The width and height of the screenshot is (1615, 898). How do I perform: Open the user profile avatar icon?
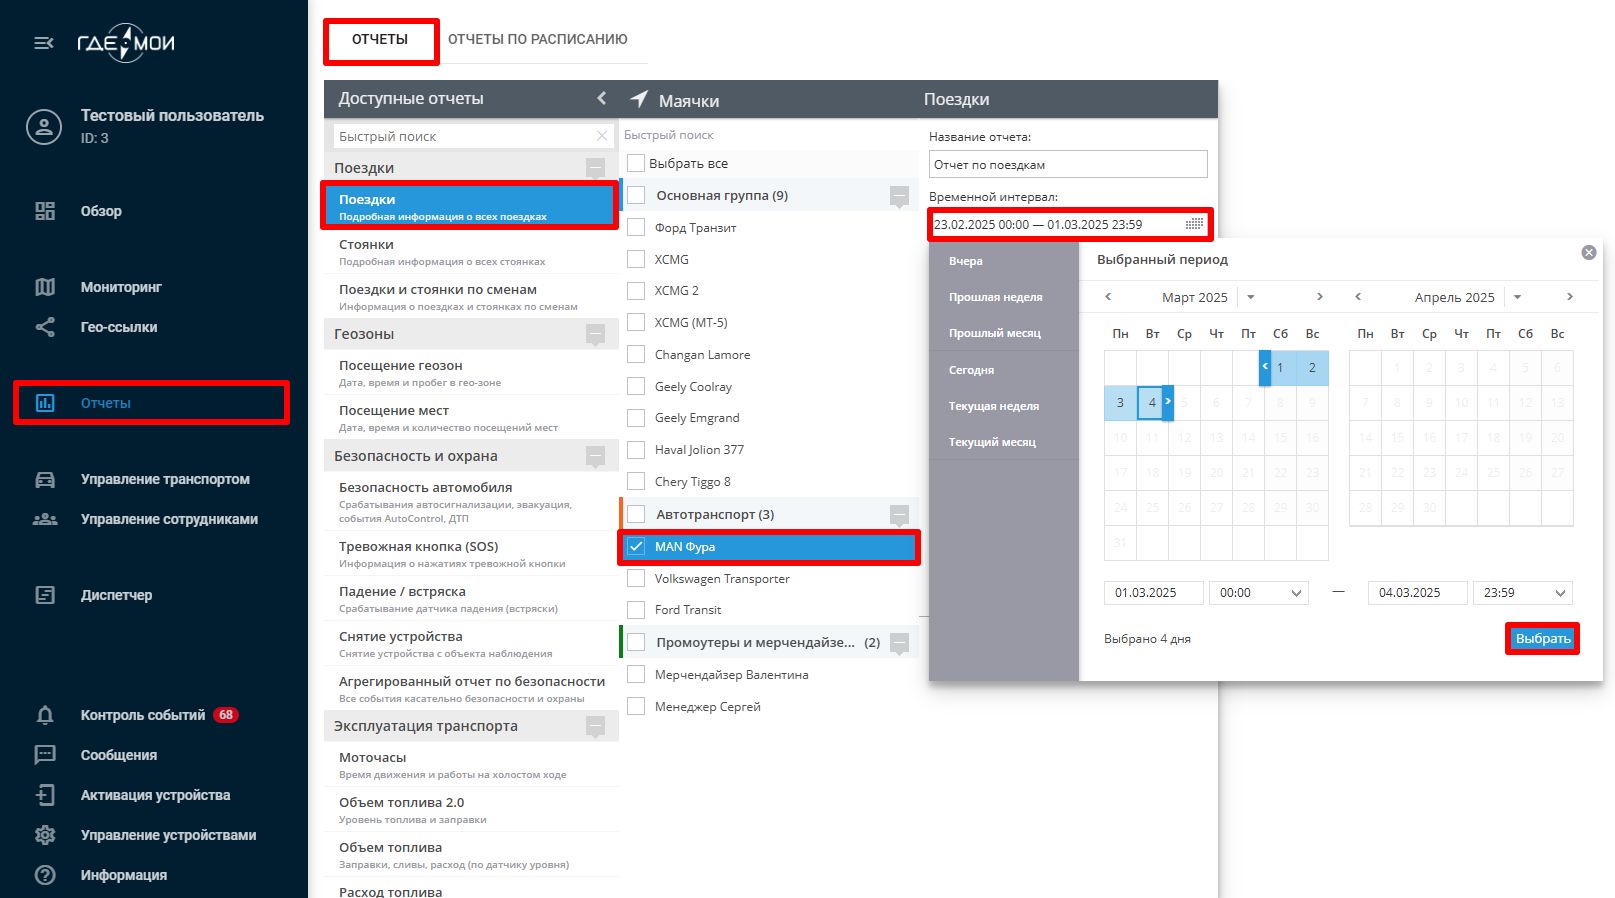point(44,127)
